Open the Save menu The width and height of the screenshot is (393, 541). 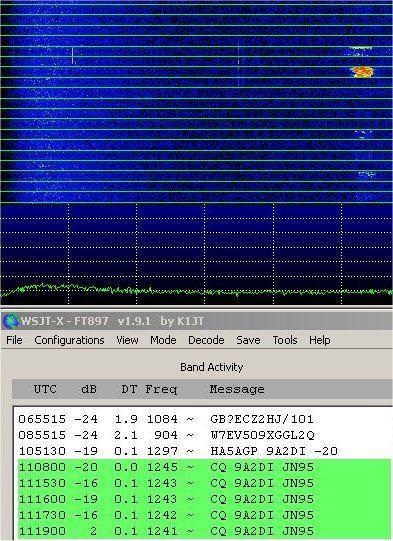coord(248,340)
